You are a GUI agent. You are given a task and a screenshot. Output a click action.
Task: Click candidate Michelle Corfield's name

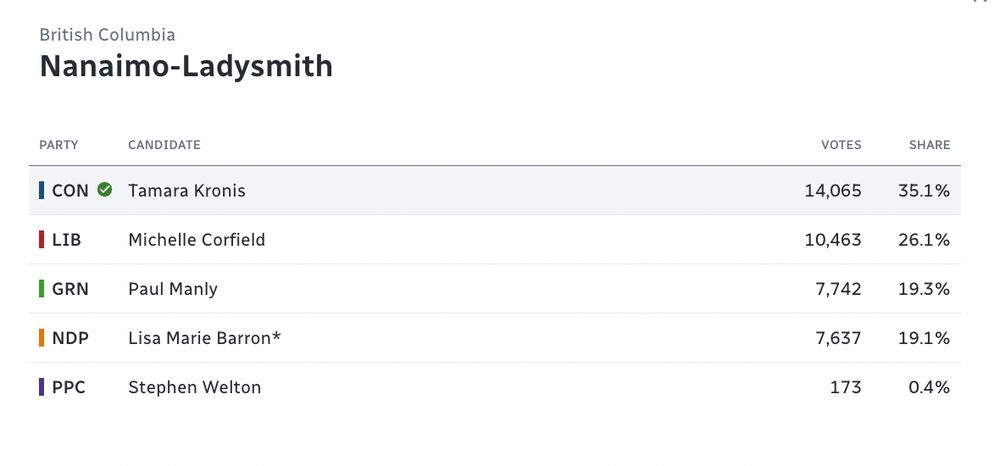pyautogui.click(x=197, y=240)
